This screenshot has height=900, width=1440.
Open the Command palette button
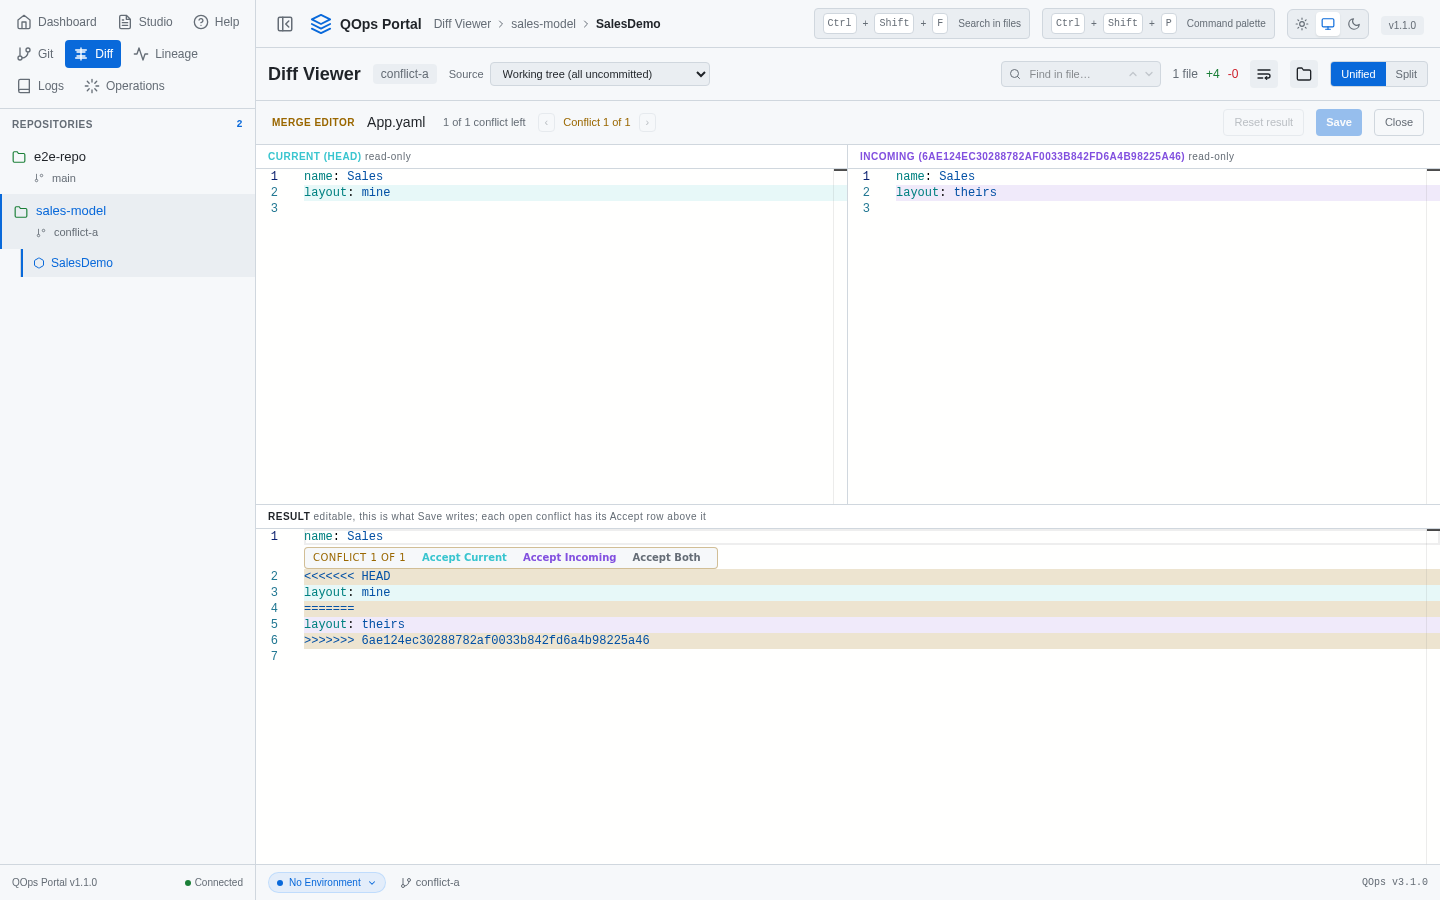(1158, 24)
